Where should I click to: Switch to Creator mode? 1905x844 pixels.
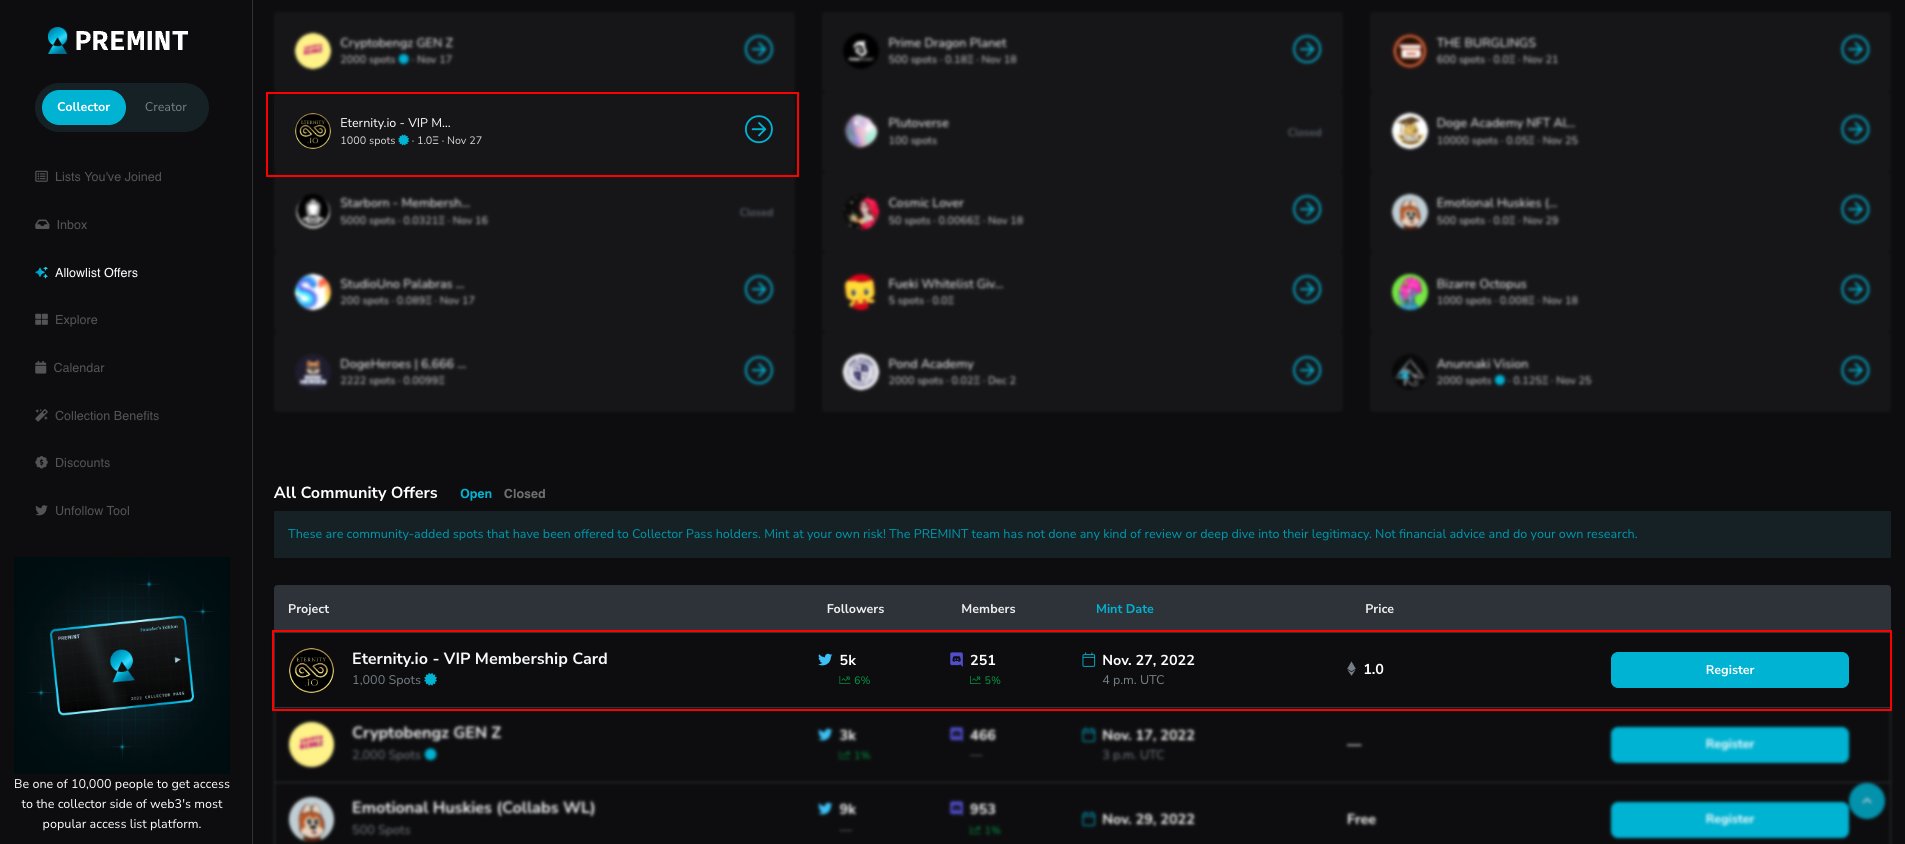pyautogui.click(x=166, y=107)
